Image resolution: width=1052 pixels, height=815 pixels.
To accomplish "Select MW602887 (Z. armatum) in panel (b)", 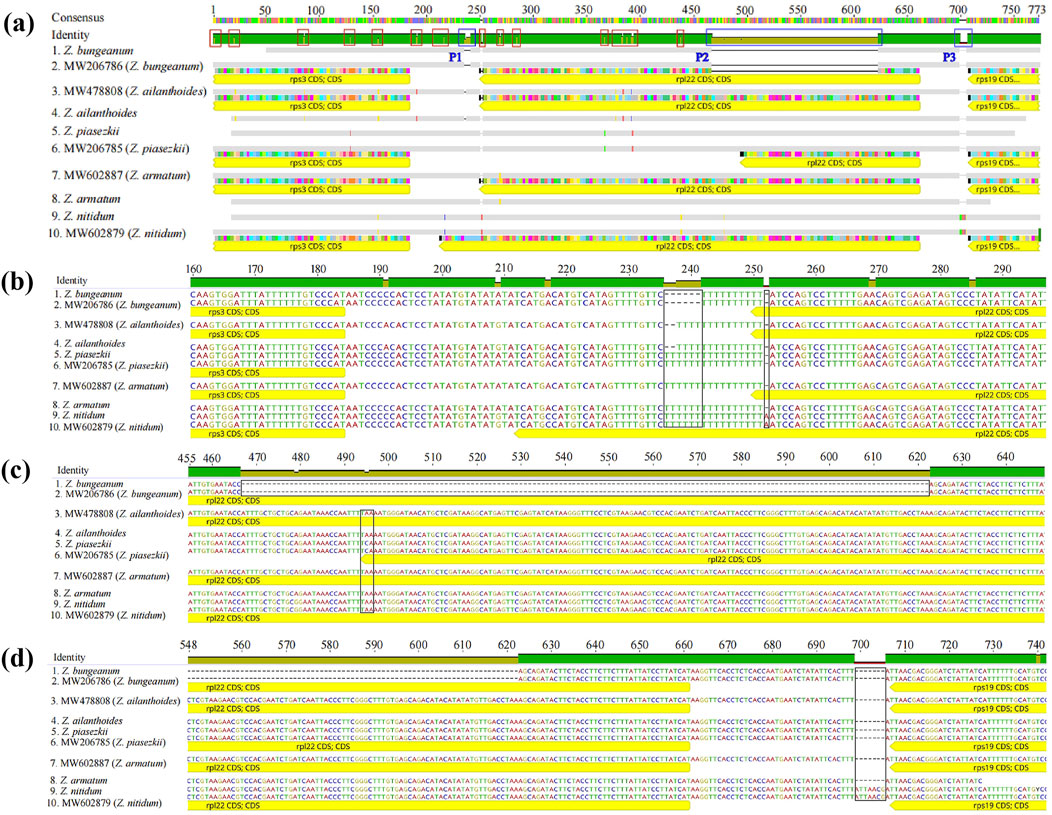I will click(111, 386).
